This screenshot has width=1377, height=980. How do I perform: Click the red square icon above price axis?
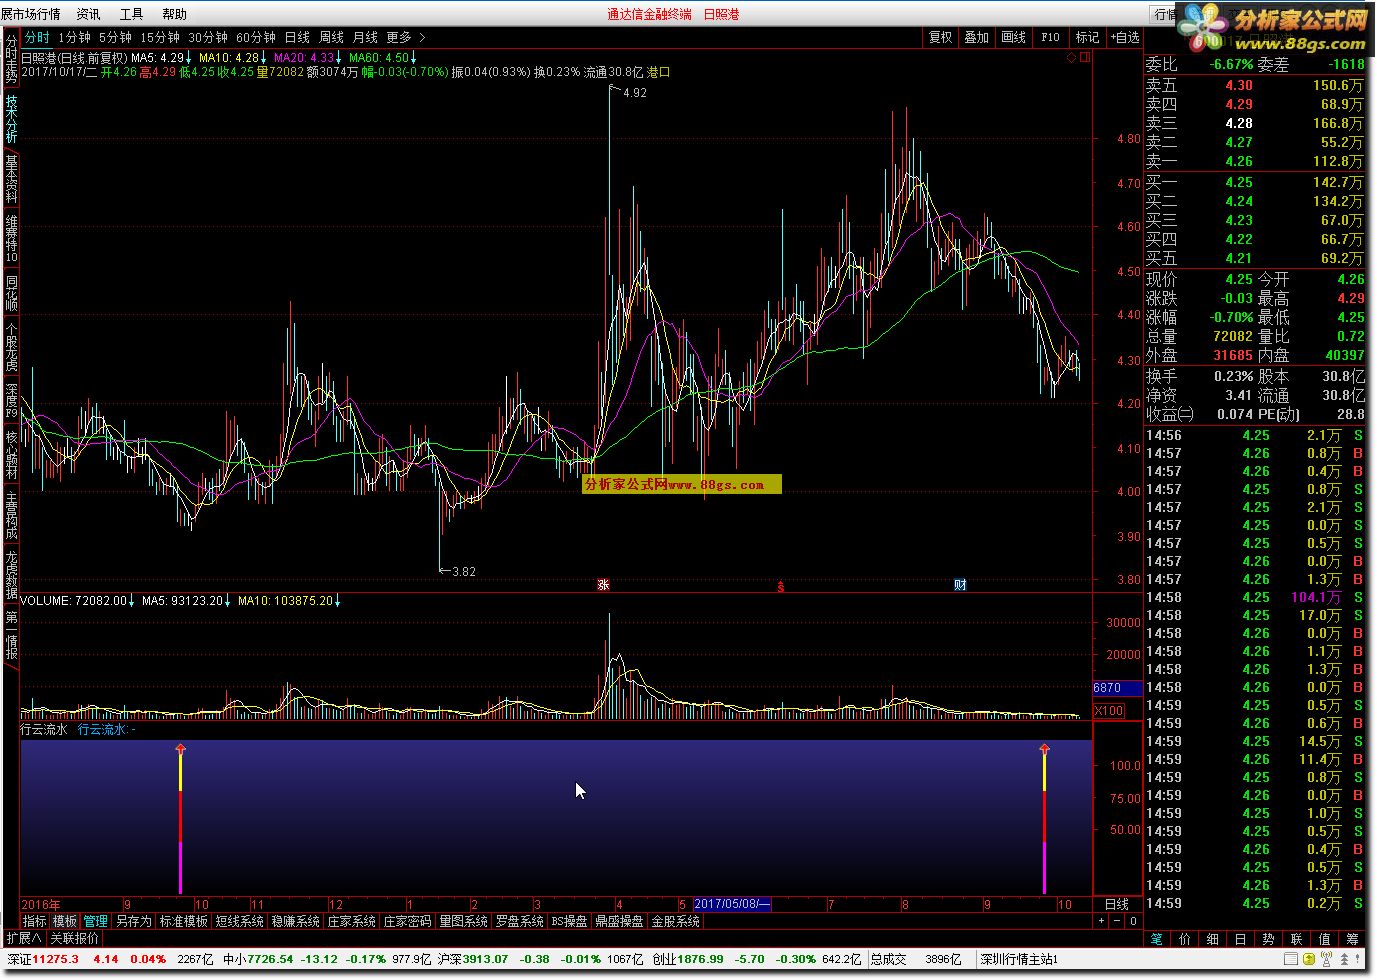tap(1085, 57)
